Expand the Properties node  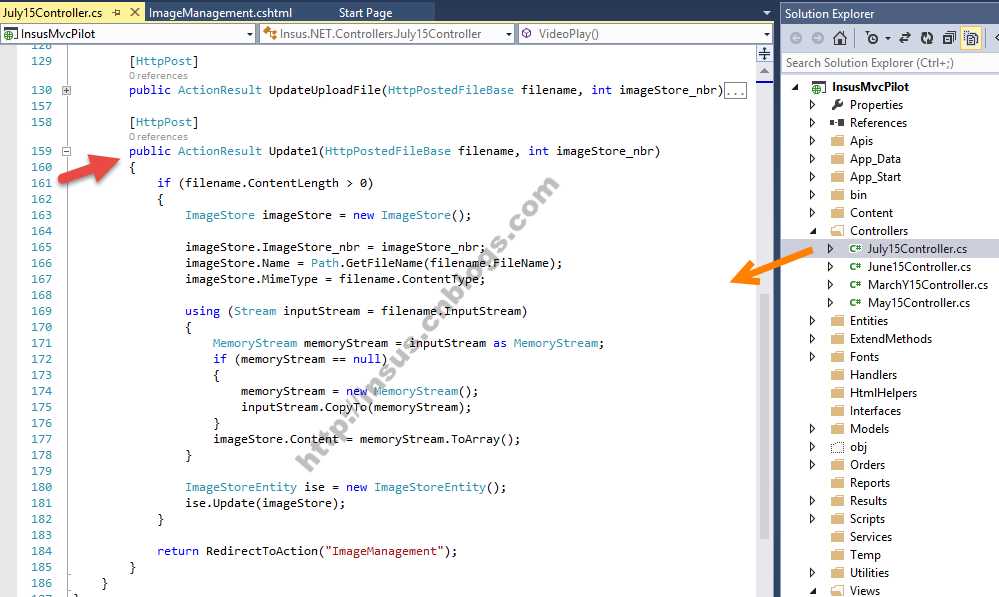point(812,104)
